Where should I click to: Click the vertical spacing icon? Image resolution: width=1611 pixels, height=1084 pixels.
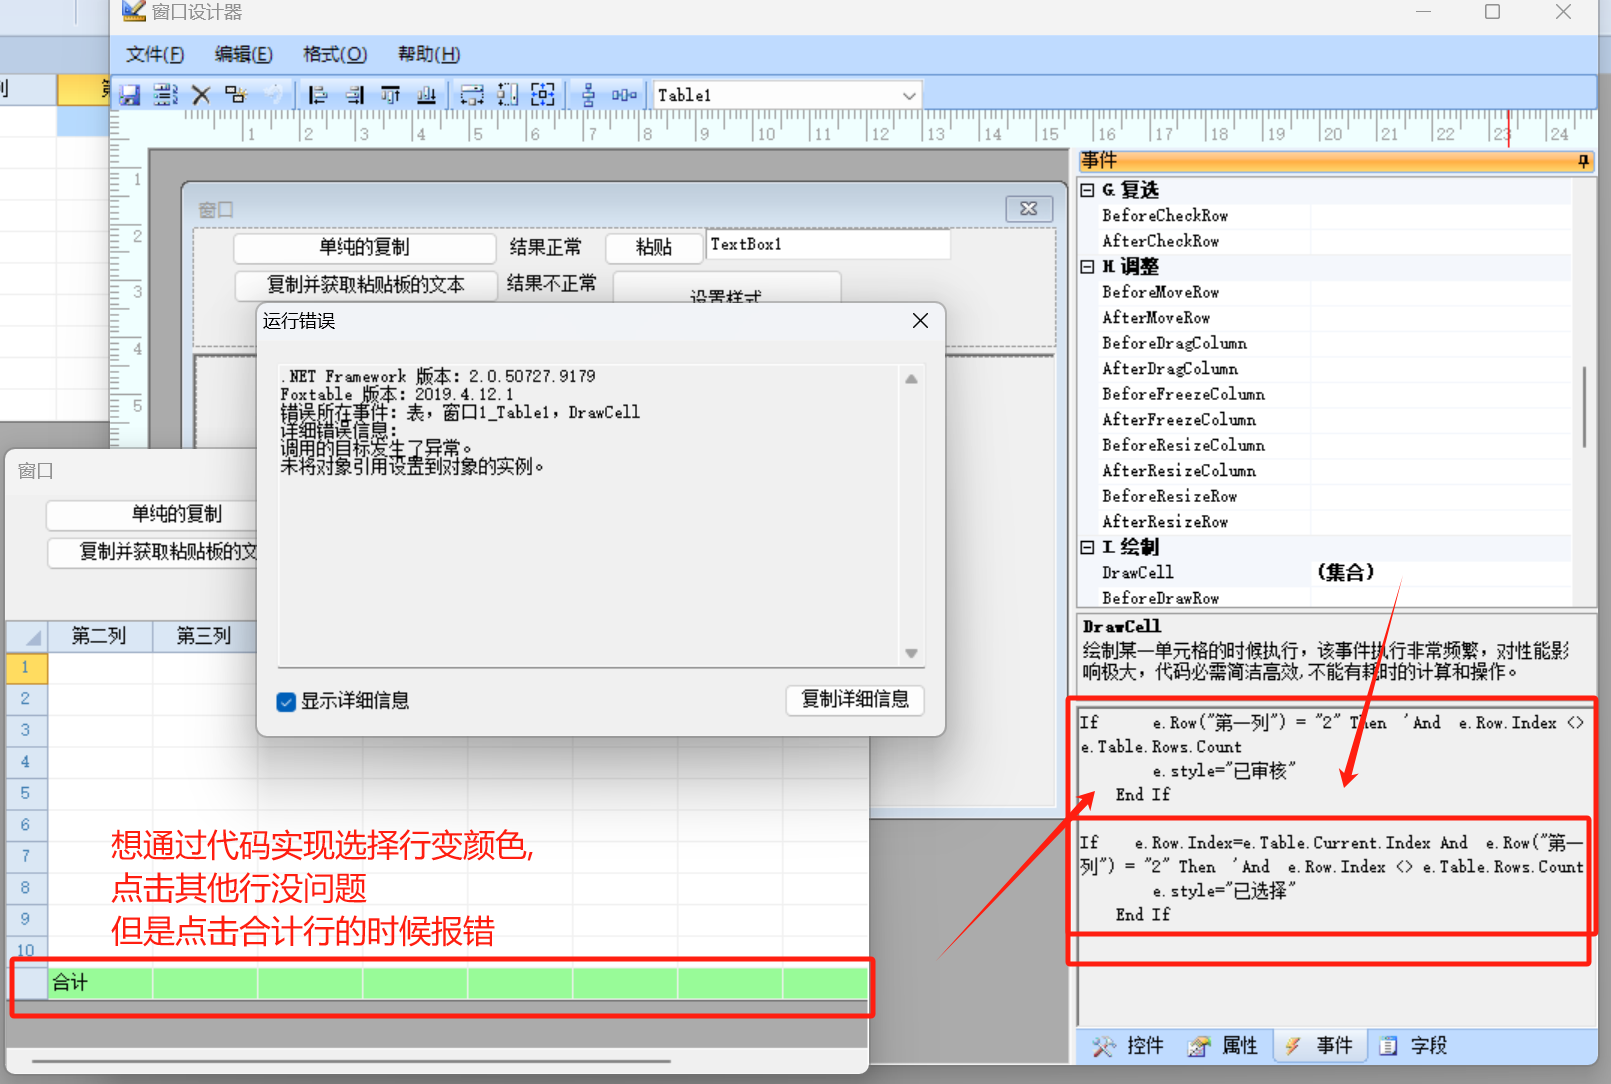point(588,95)
